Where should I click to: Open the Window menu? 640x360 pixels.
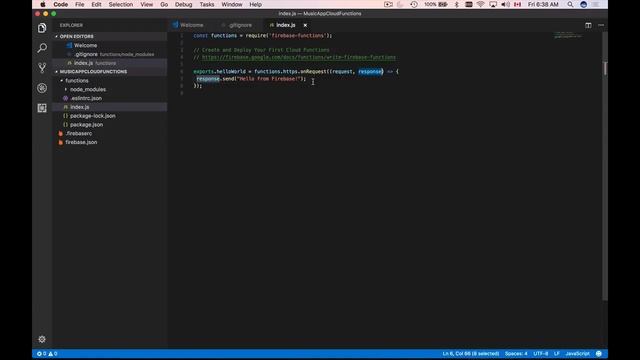(x=232, y=4)
